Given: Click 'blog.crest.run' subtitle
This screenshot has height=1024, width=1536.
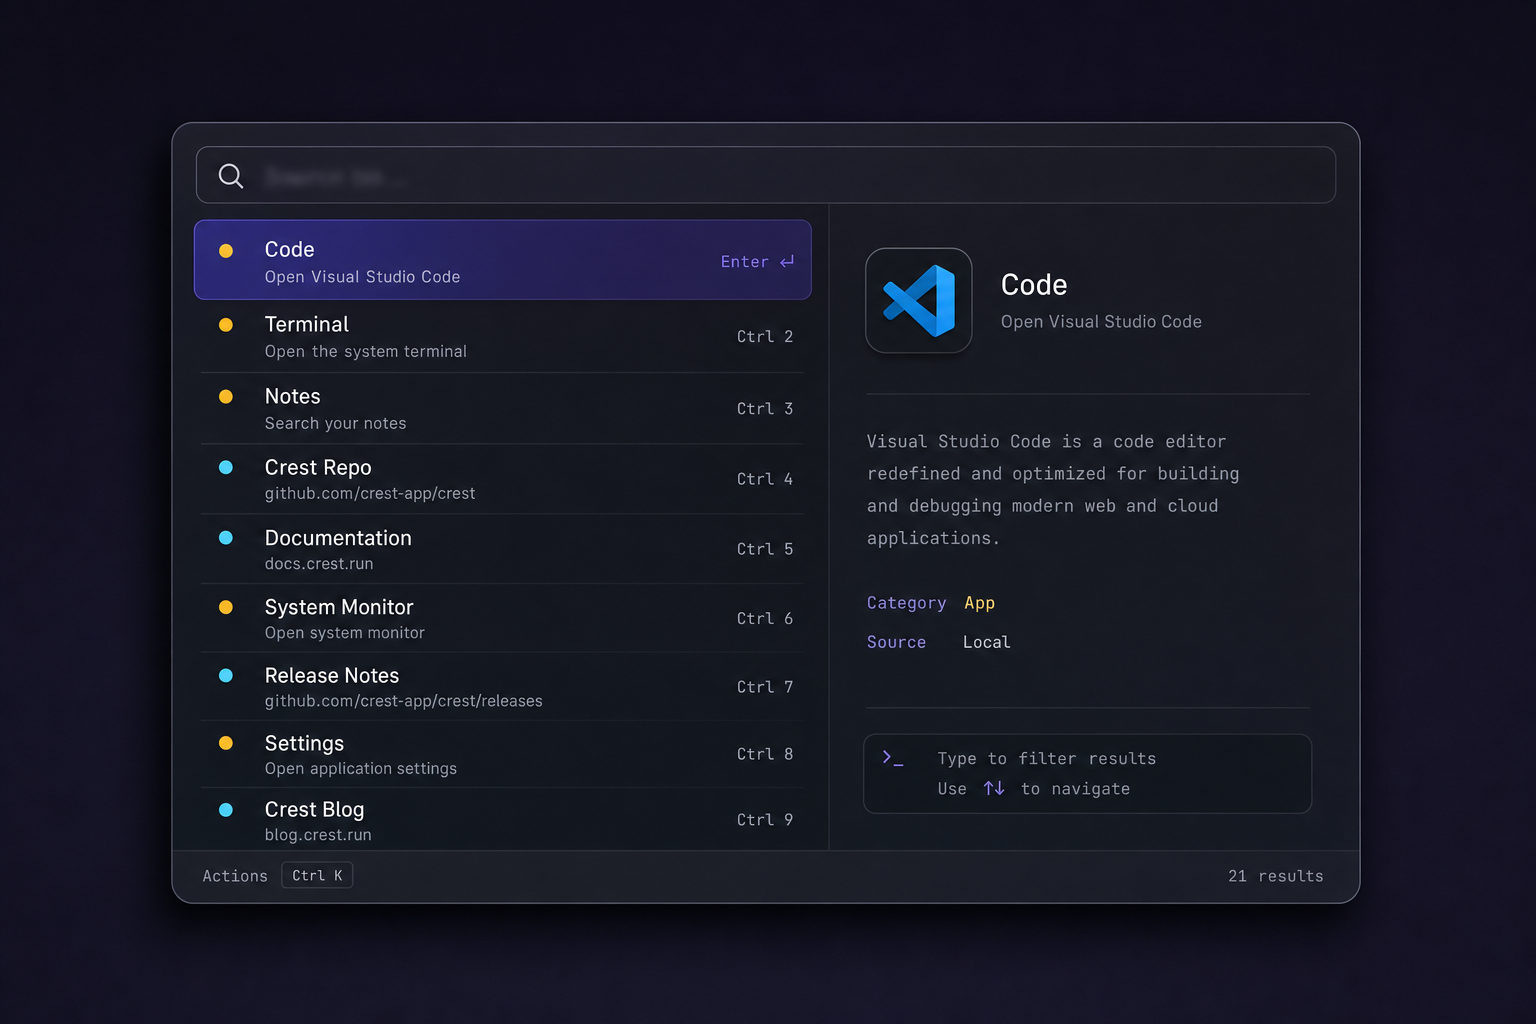Looking at the screenshot, I should click(x=318, y=835).
